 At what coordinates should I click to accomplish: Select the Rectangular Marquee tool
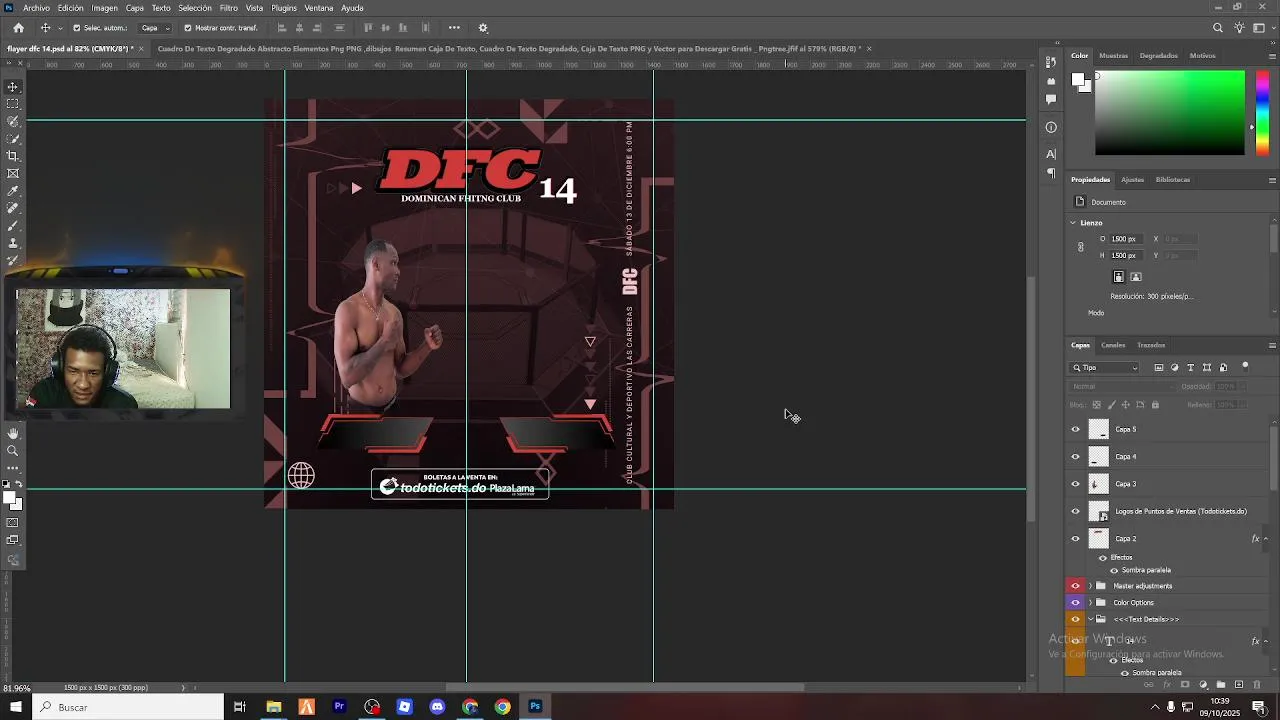tap(13, 104)
